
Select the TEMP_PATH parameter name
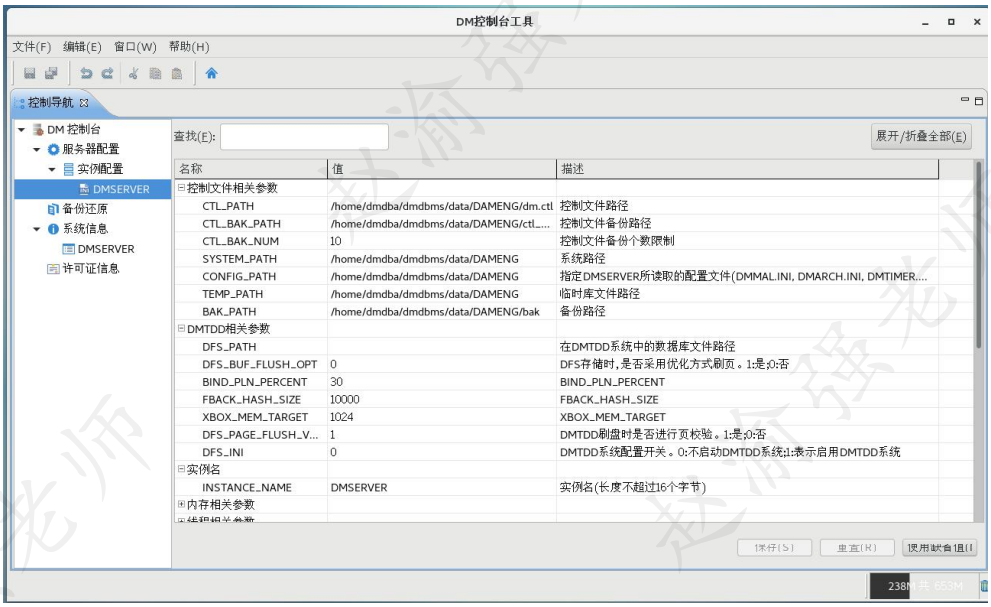pos(233,294)
